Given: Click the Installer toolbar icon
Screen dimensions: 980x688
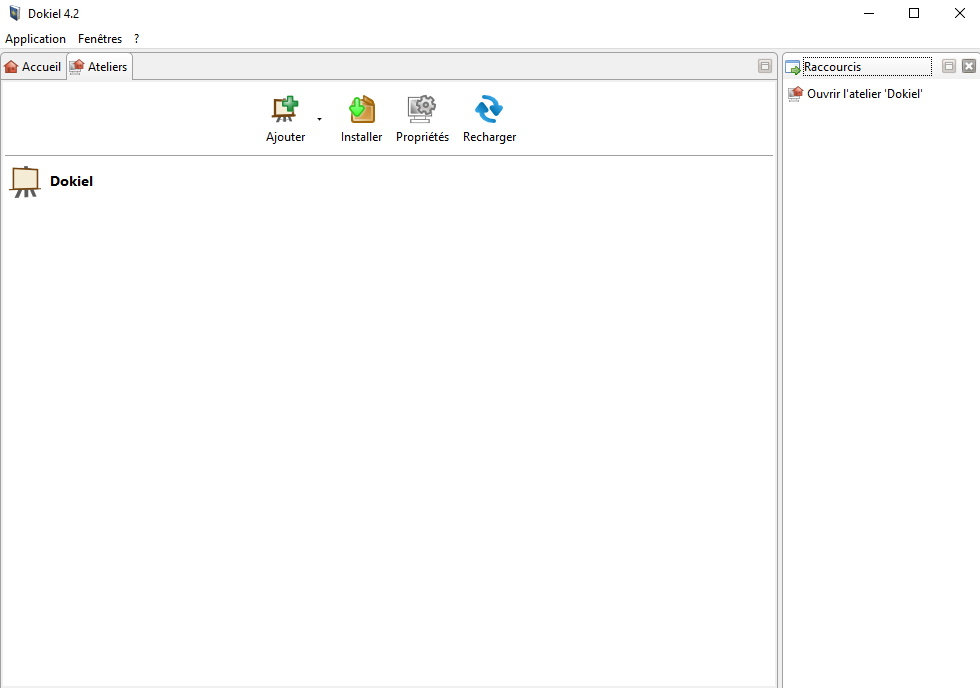Looking at the screenshot, I should 361,110.
